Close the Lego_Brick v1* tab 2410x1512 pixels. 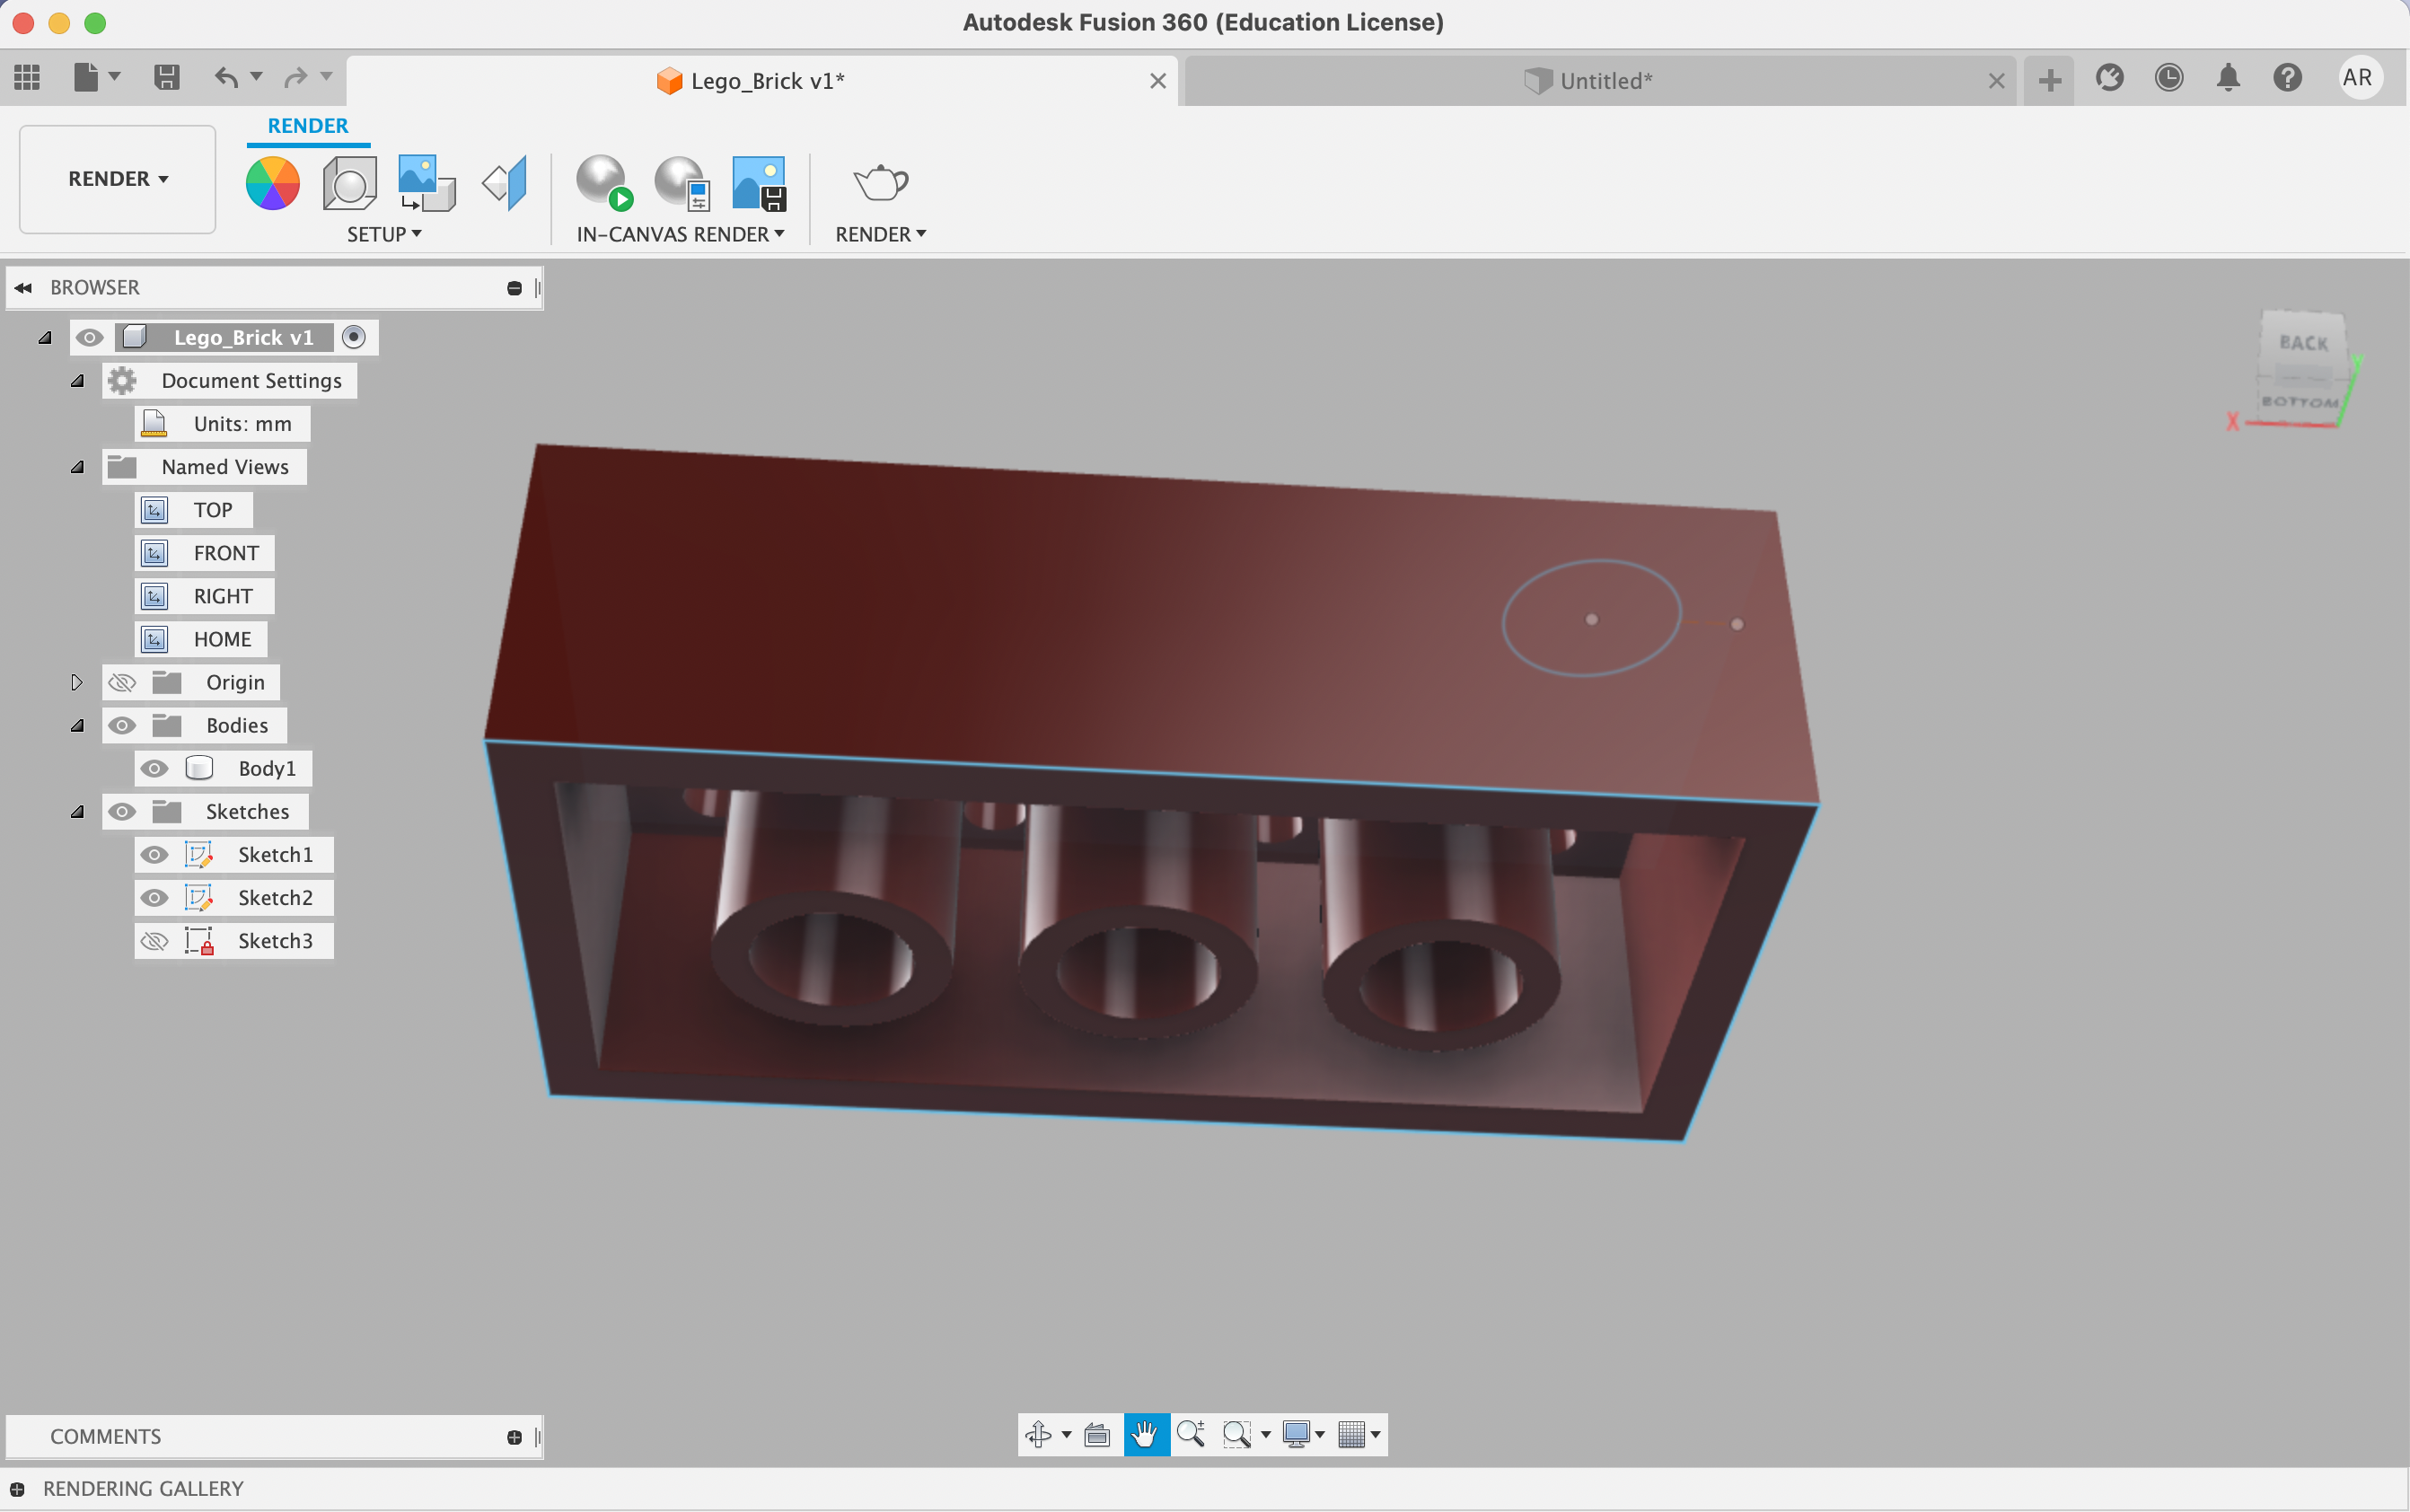1158,81
